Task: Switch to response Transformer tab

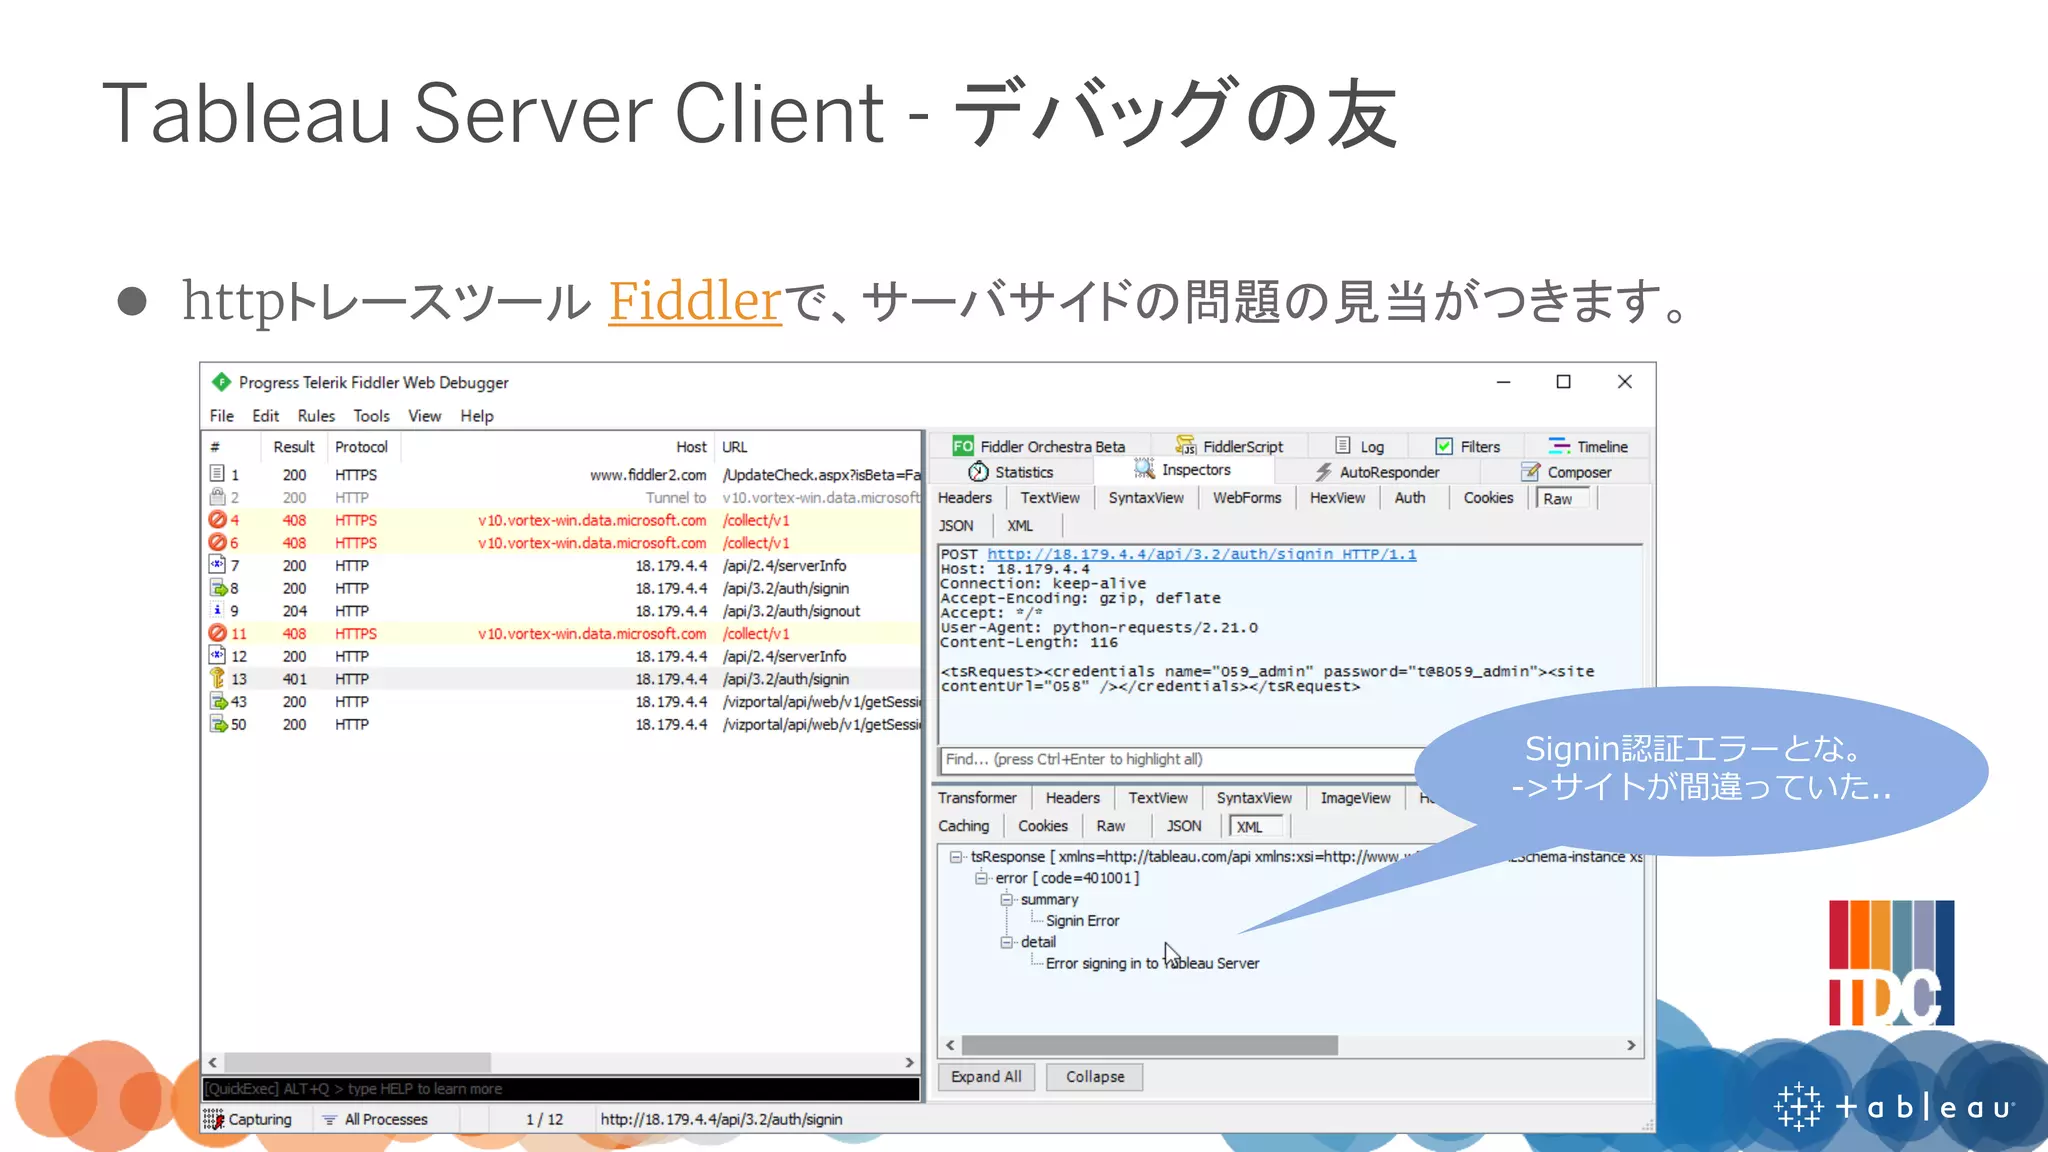Action: coord(977,798)
